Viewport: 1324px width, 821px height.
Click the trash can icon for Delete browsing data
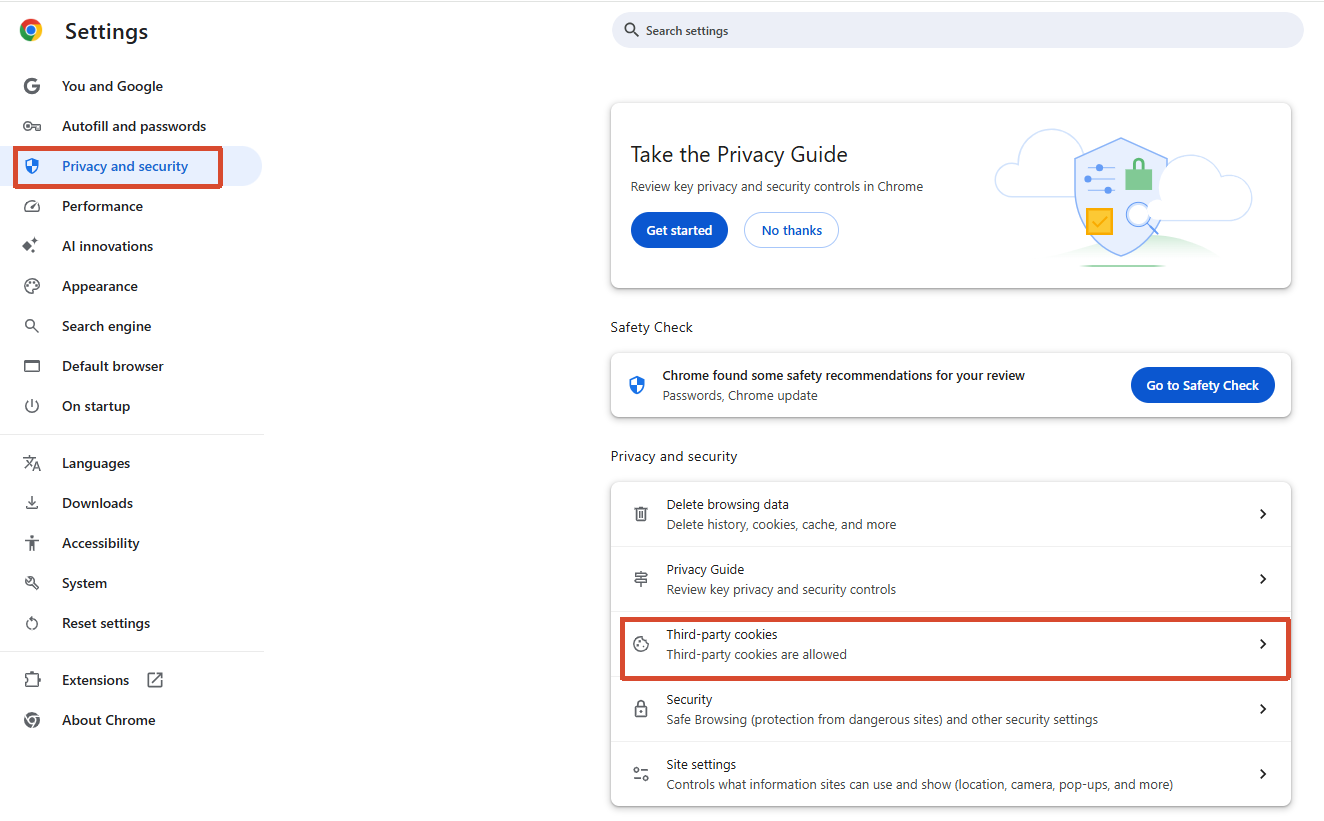pos(641,514)
